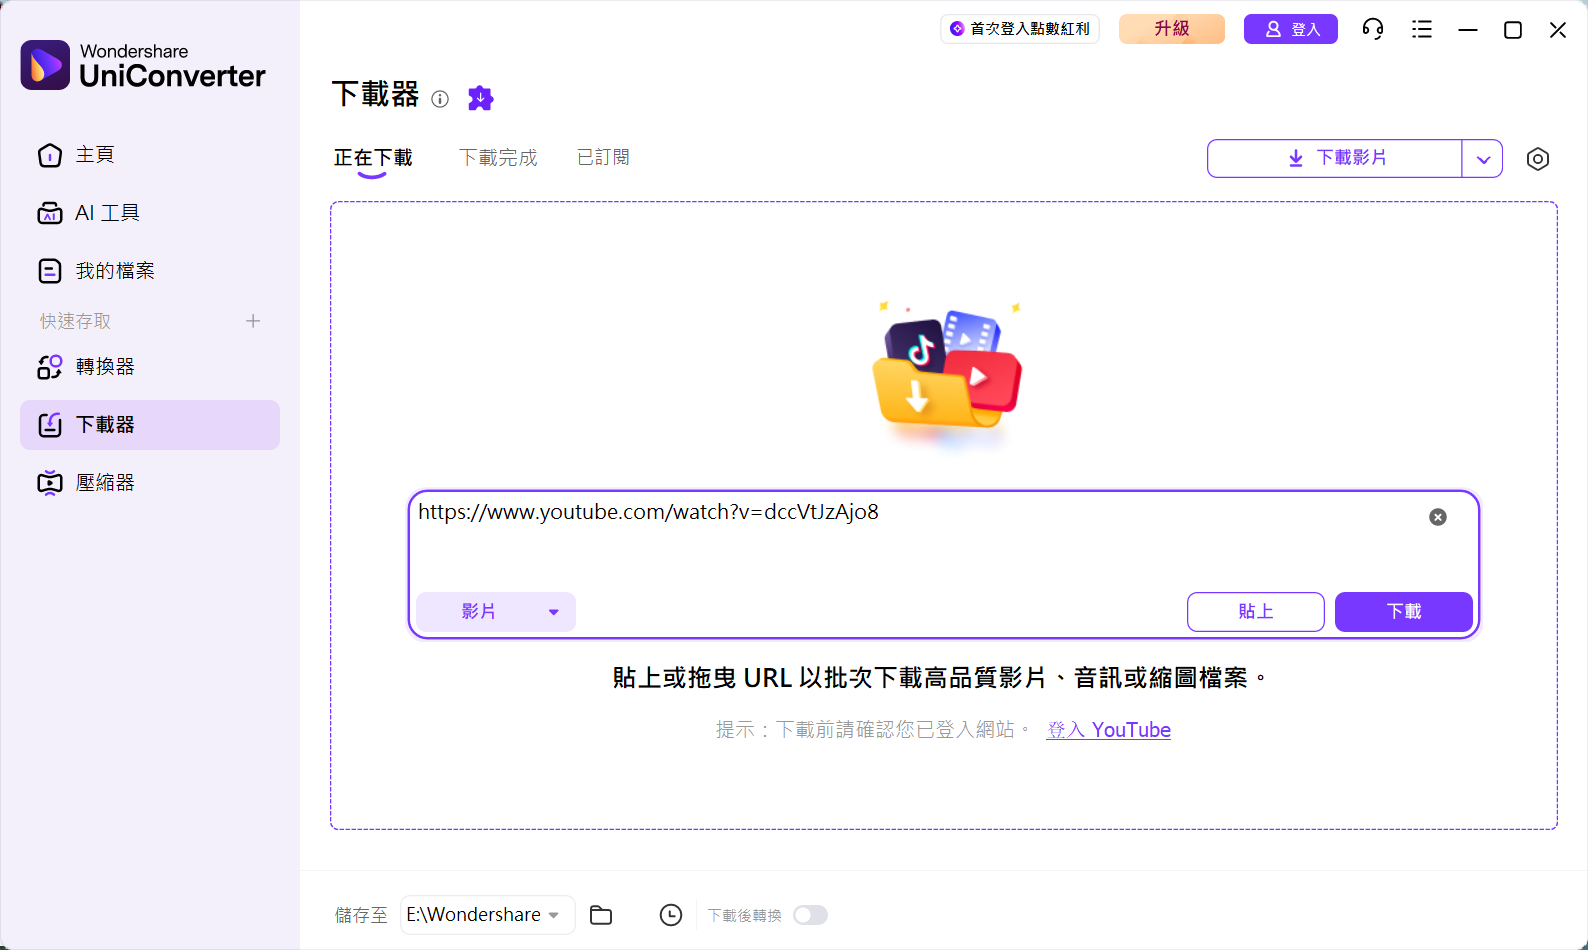Viewport: 1588px width, 950px height.
Task: Click the purple download extension puzzle icon
Action: pyautogui.click(x=481, y=97)
